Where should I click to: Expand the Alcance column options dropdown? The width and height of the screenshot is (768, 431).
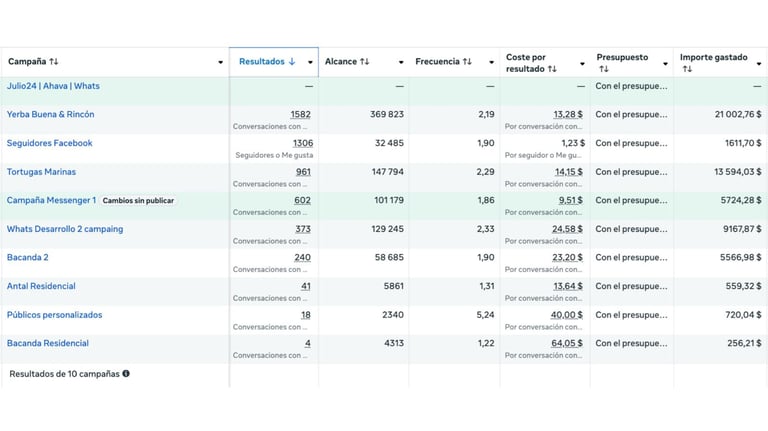(401, 63)
